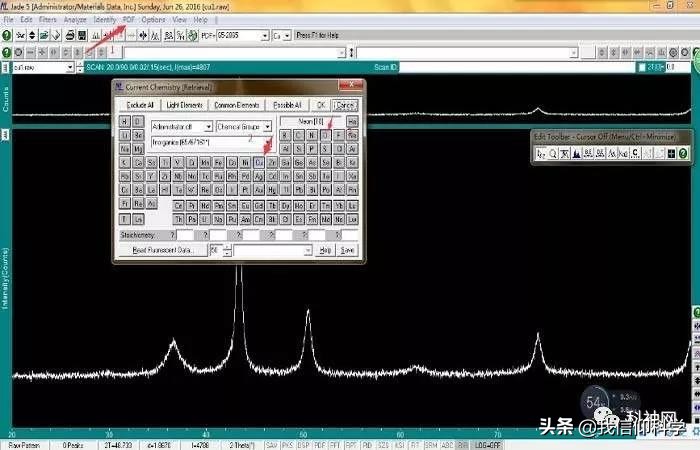Screen dimensions: 700x450
Task: Click the first Stoichiometry input field
Action: pos(185,235)
